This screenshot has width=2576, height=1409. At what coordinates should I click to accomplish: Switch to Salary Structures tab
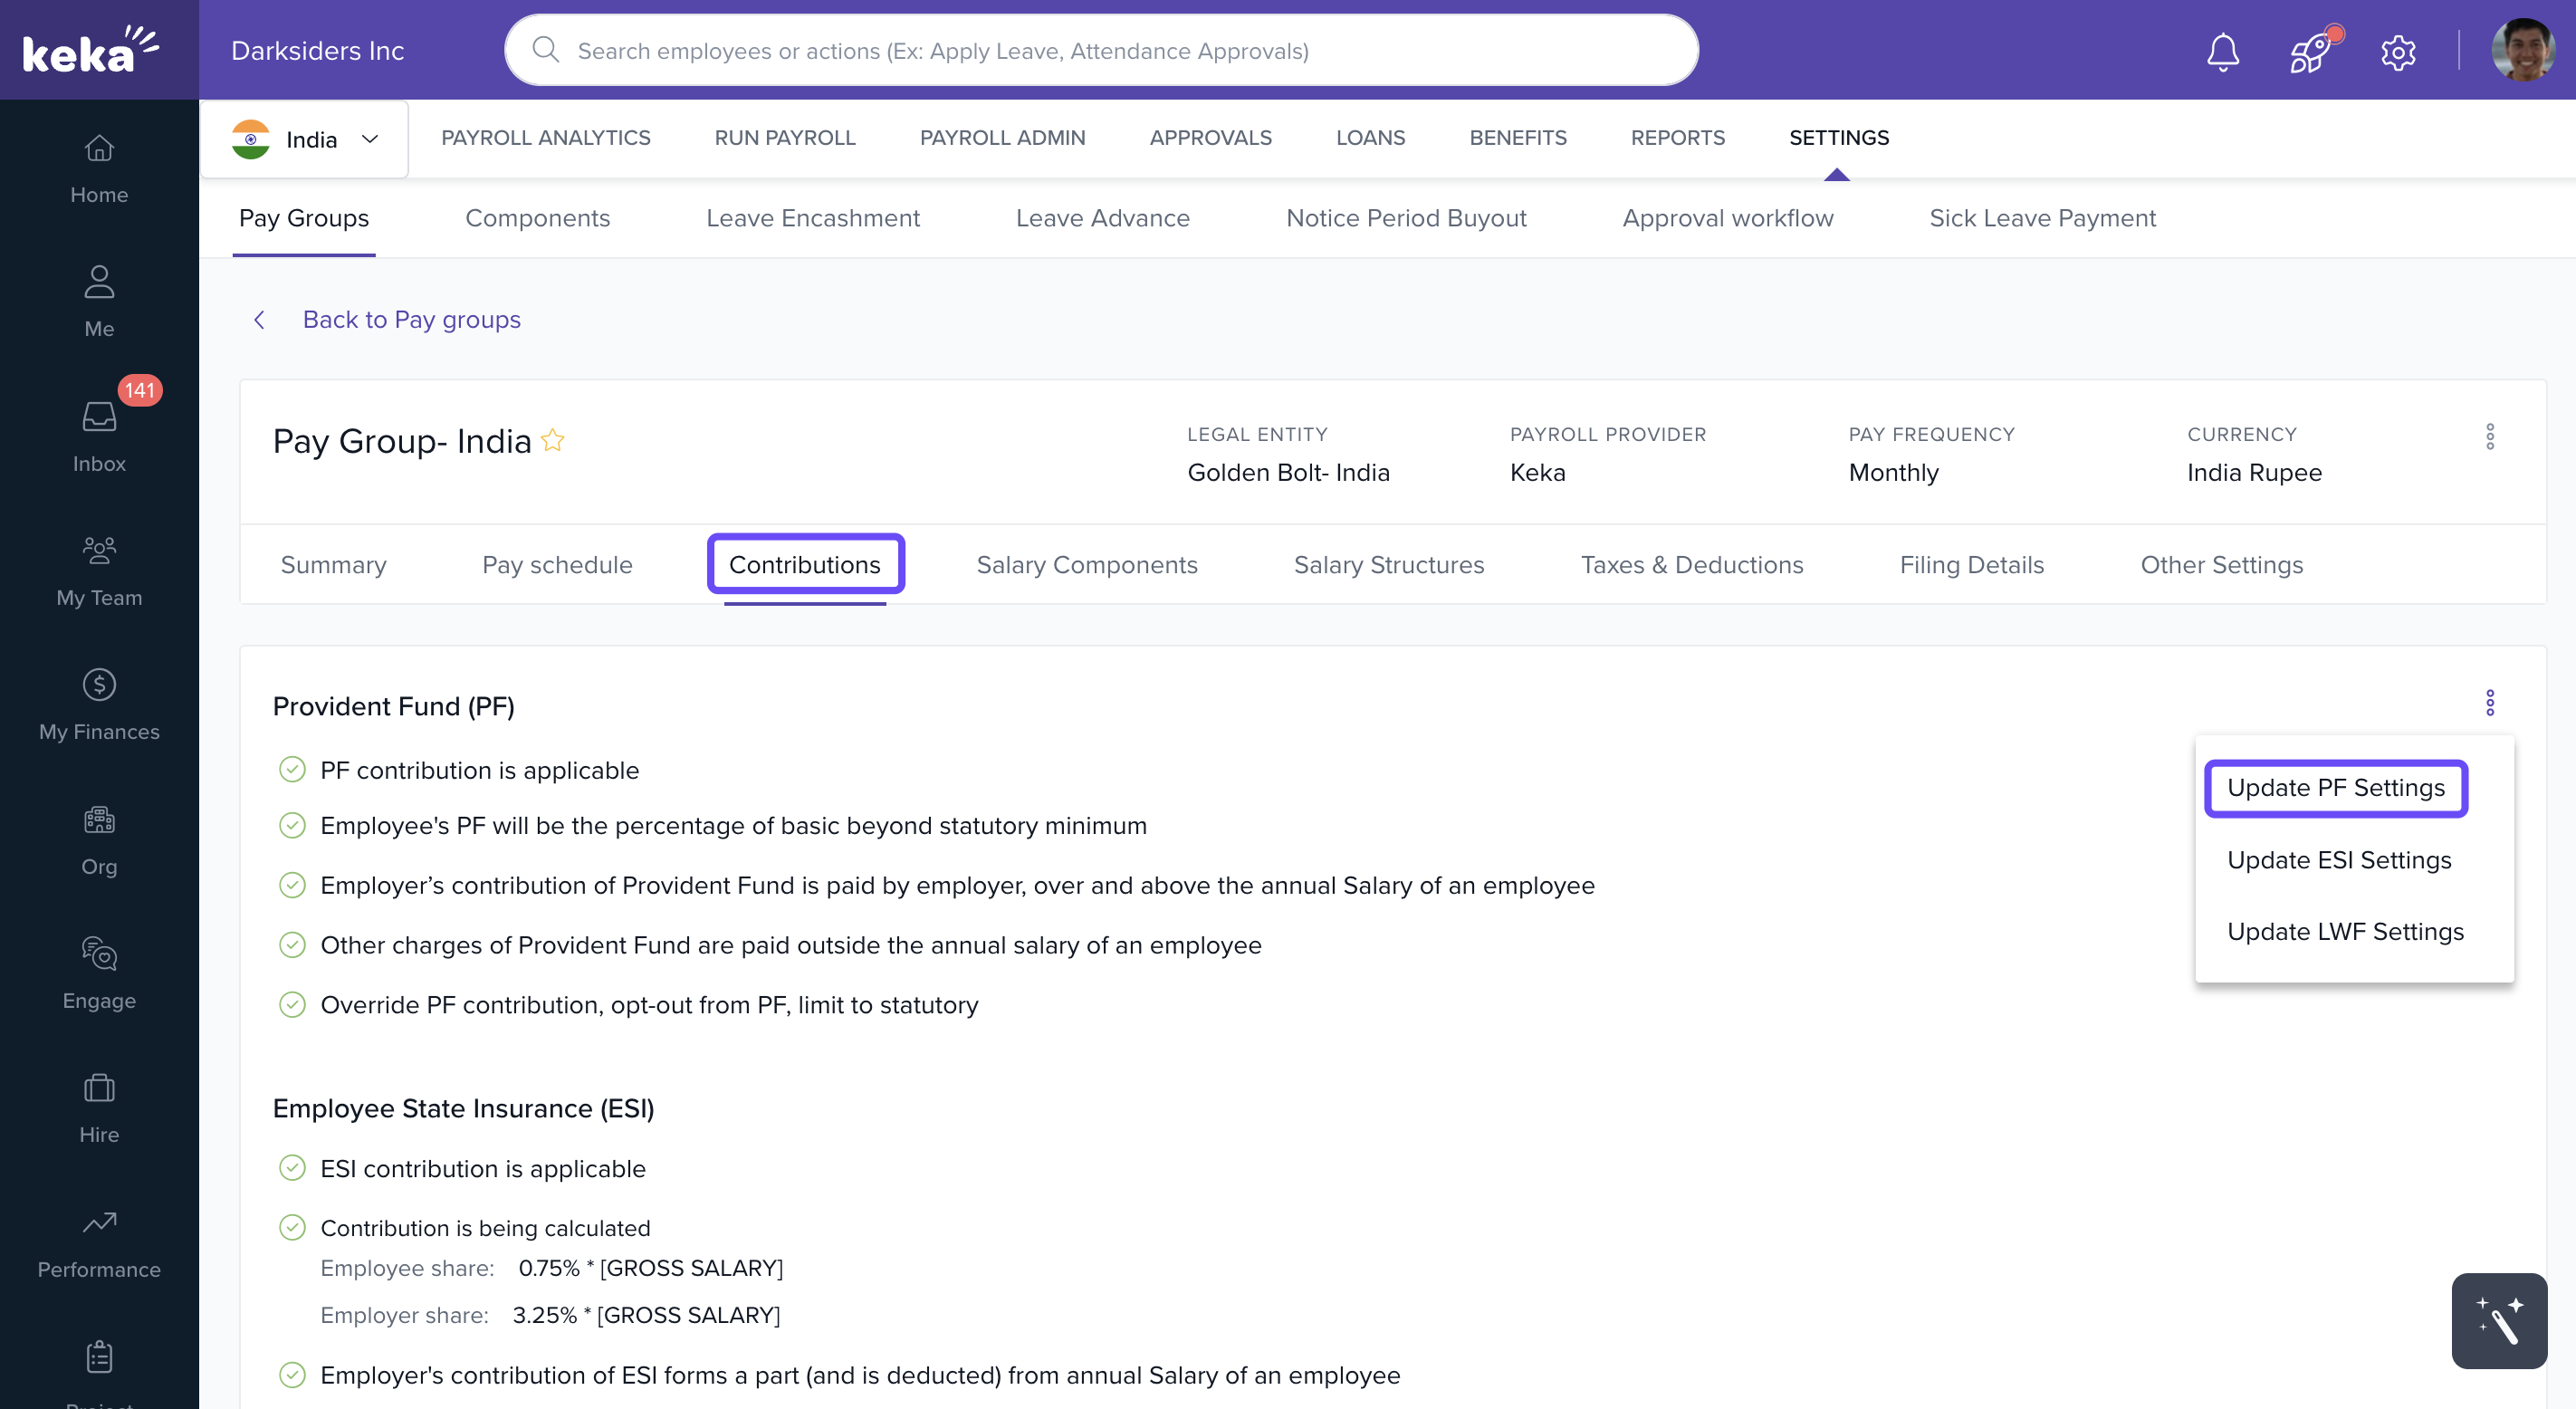pos(1388,565)
